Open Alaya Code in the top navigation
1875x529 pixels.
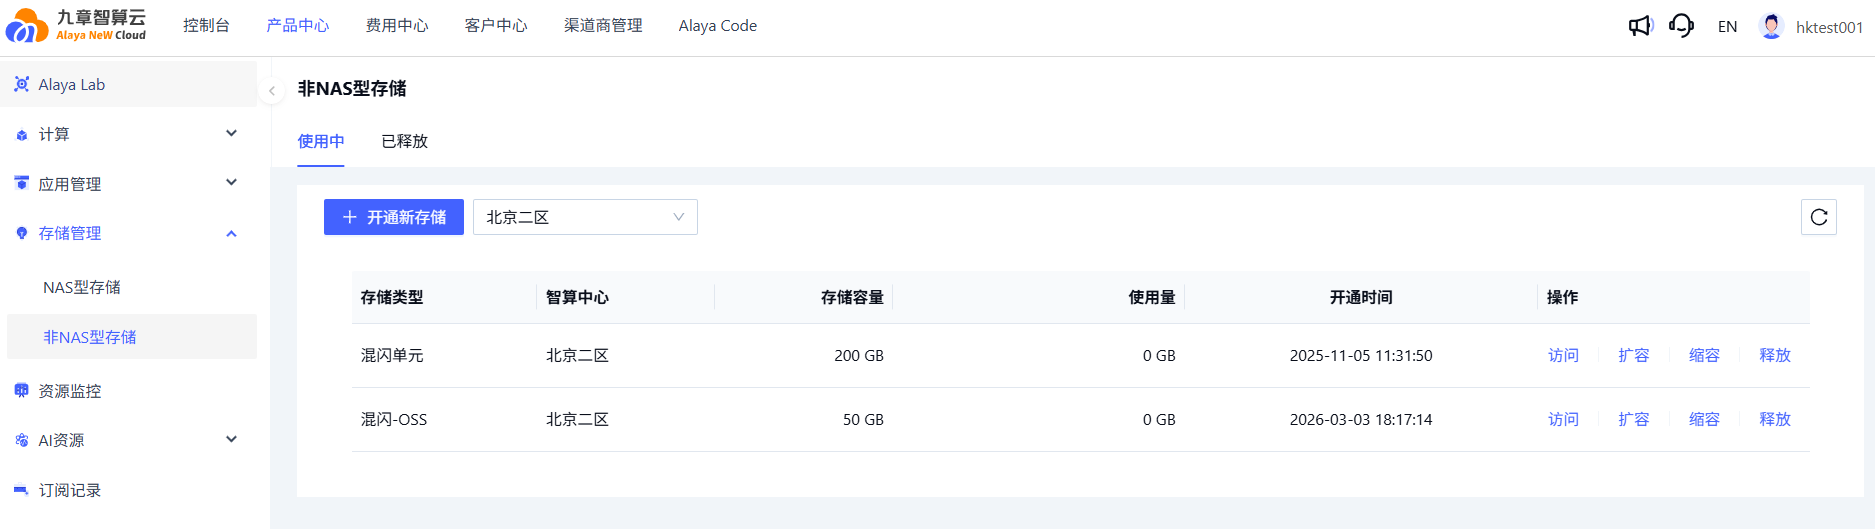click(x=718, y=26)
